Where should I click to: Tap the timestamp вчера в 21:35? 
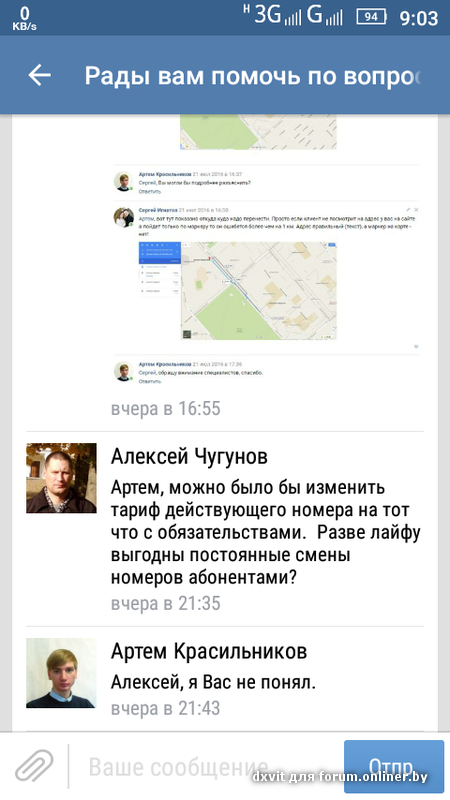(166, 604)
